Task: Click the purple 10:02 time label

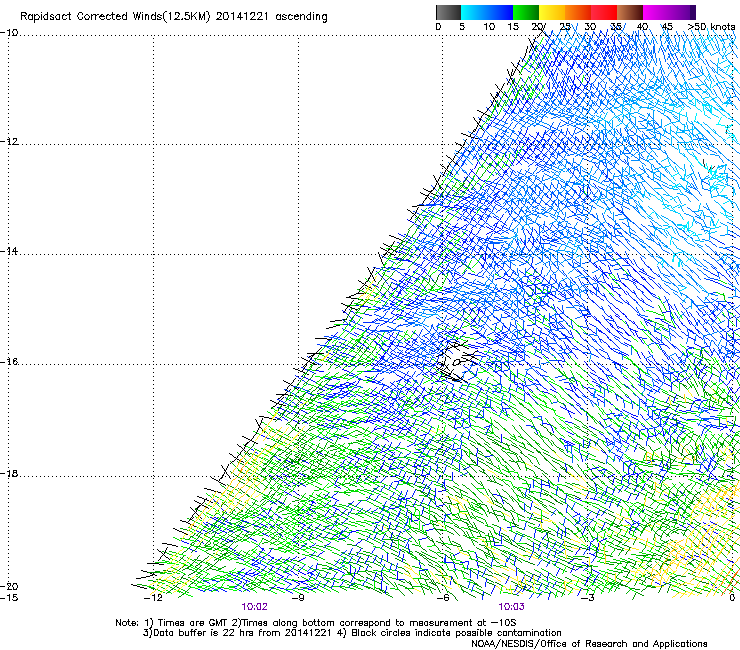Action: click(x=254, y=607)
